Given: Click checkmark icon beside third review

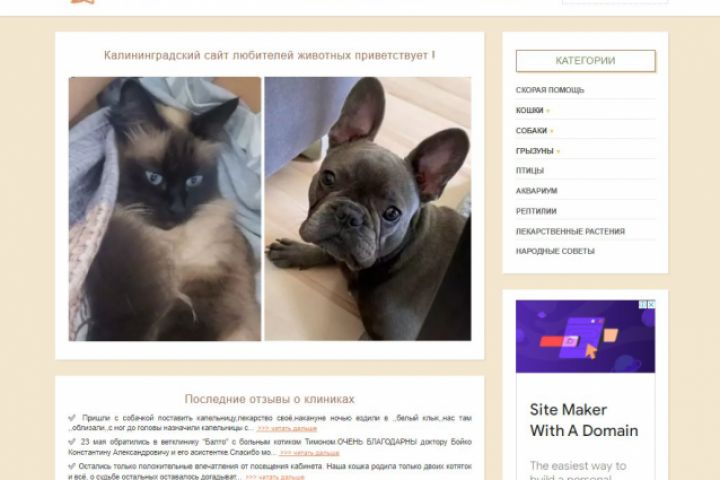Looking at the screenshot, I should click(72, 466).
